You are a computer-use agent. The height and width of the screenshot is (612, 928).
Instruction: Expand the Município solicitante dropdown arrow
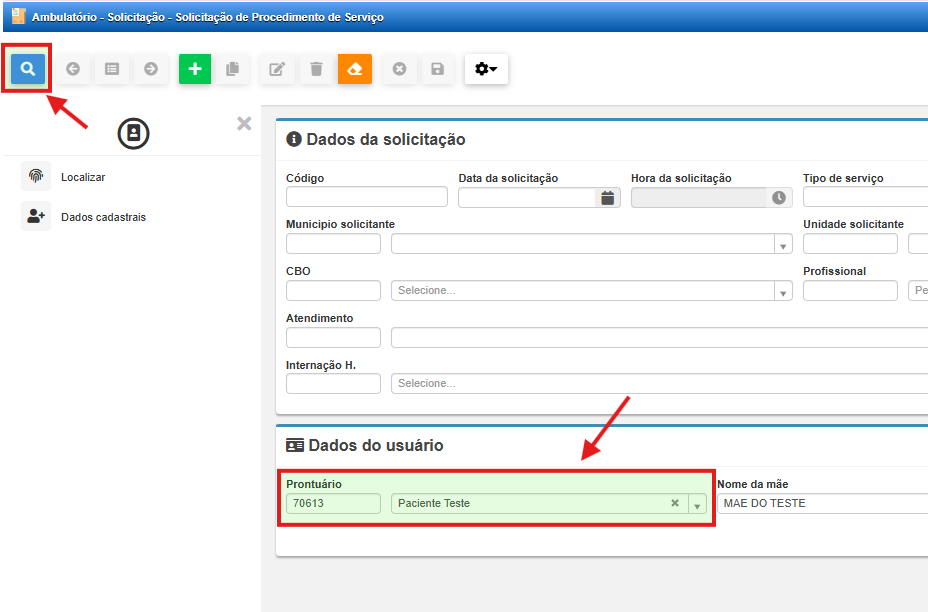pos(781,245)
